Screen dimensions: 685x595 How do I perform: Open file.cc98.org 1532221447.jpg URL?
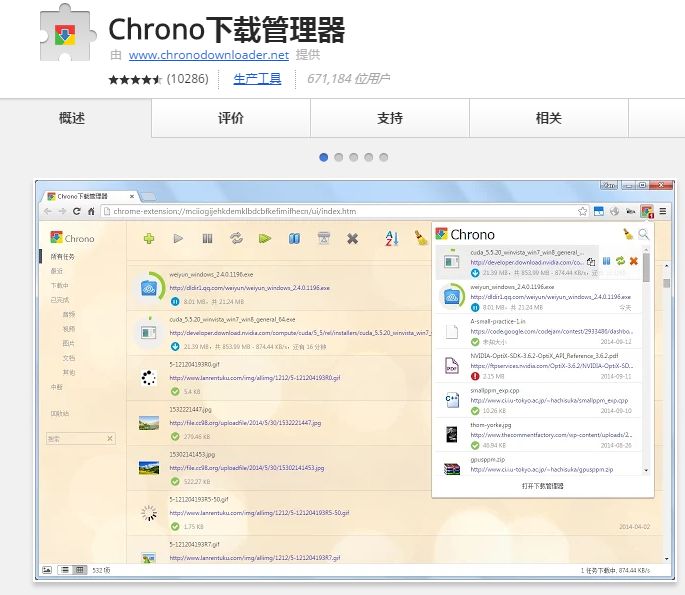(245, 423)
